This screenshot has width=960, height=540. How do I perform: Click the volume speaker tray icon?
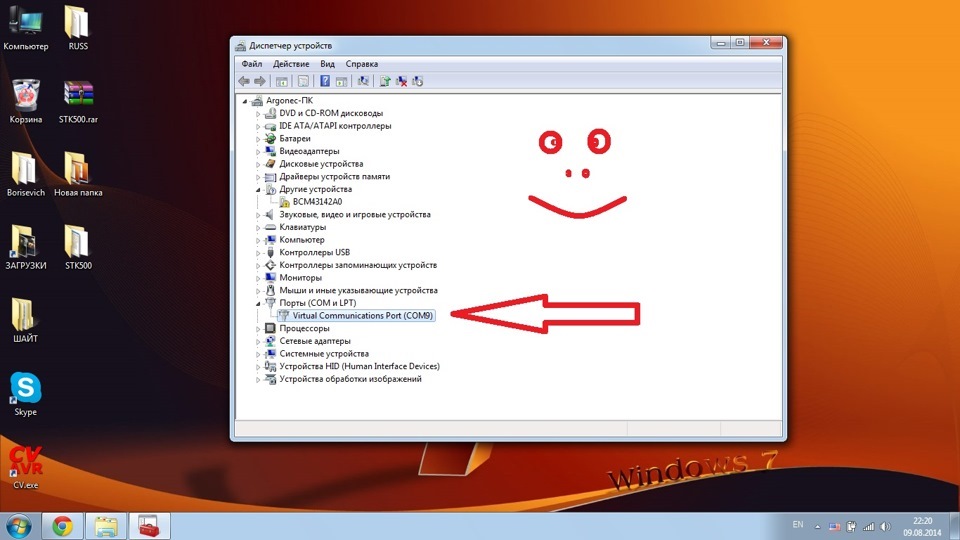[885, 527]
